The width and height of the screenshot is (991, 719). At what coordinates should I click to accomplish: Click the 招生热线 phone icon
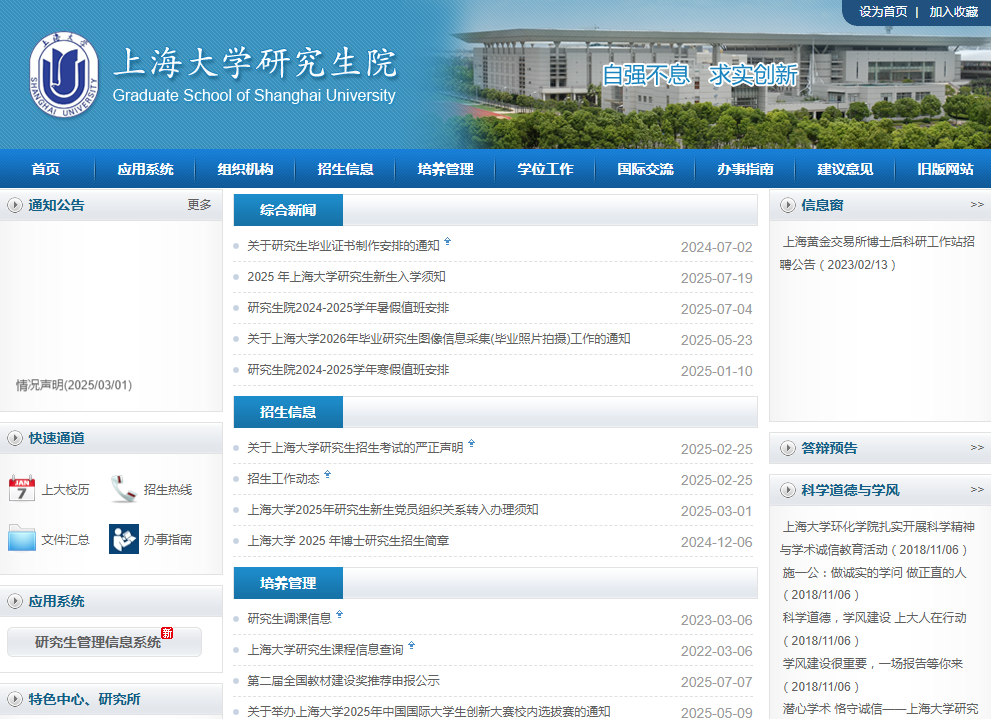click(124, 489)
